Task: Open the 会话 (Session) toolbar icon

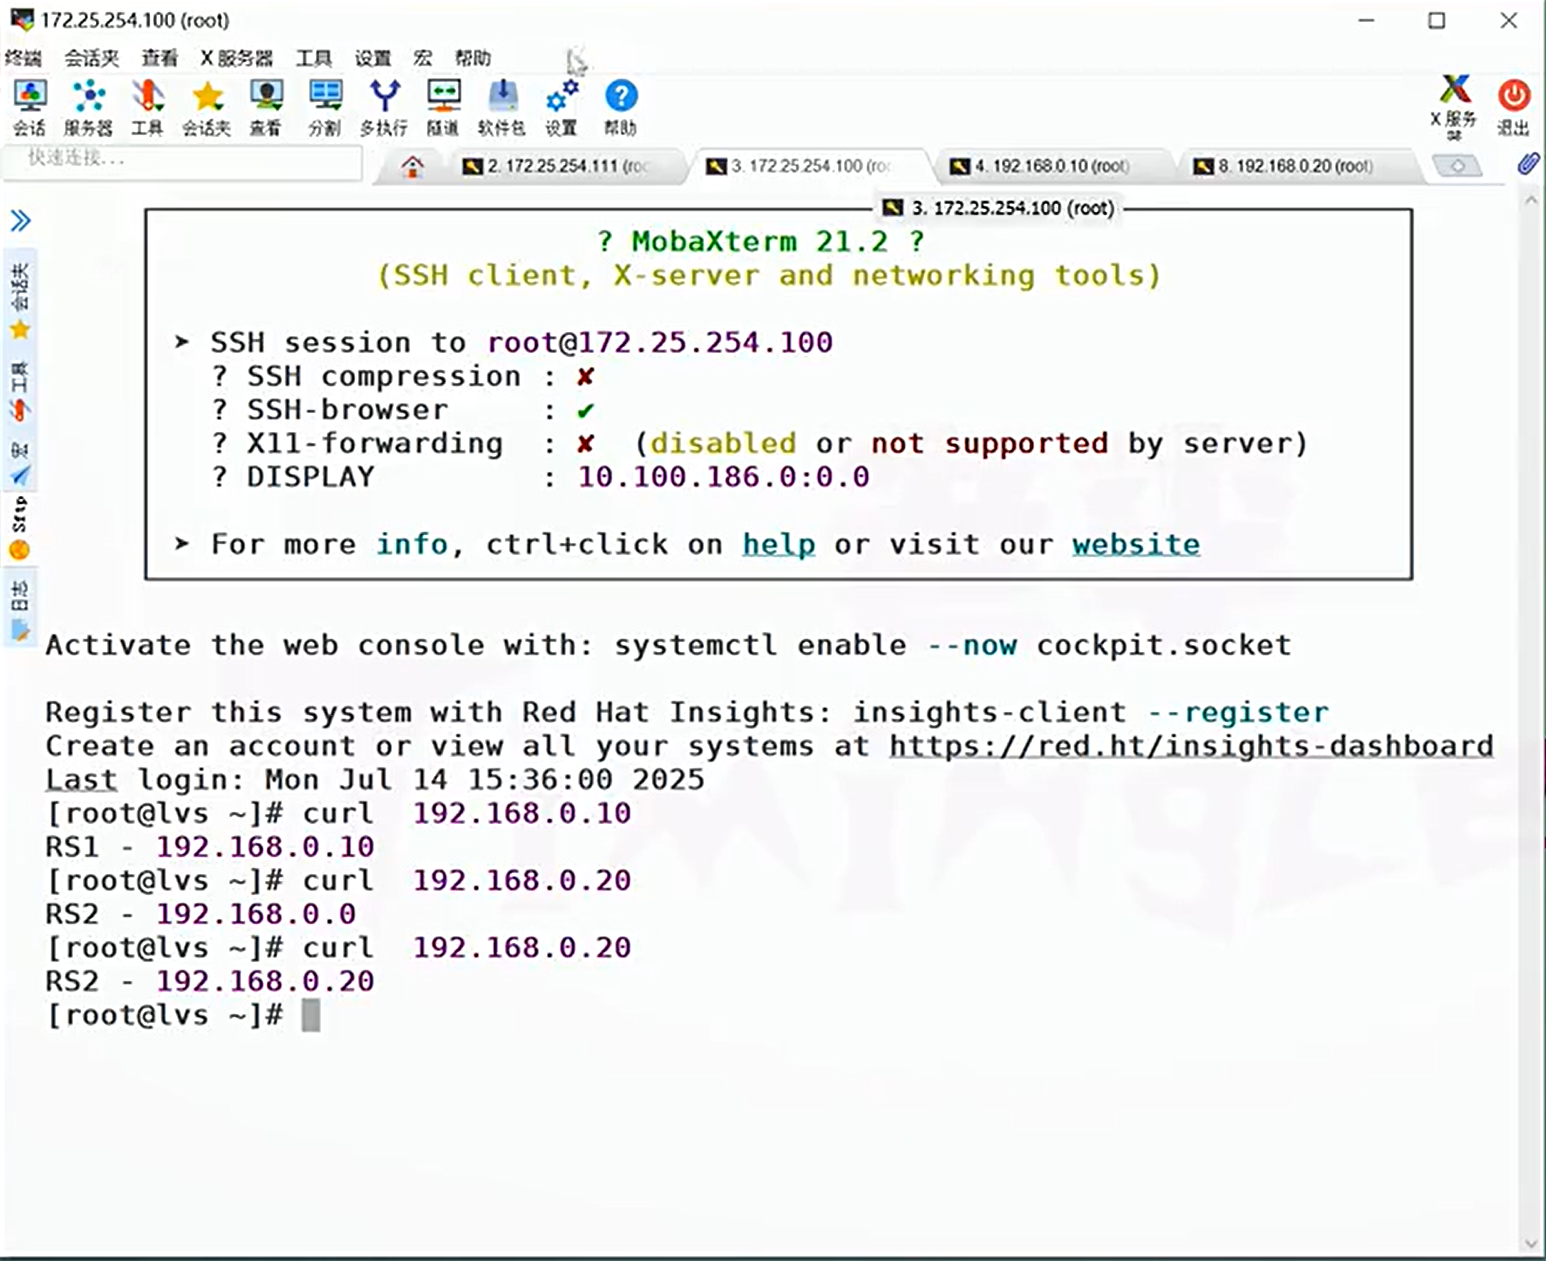Action: 29,107
